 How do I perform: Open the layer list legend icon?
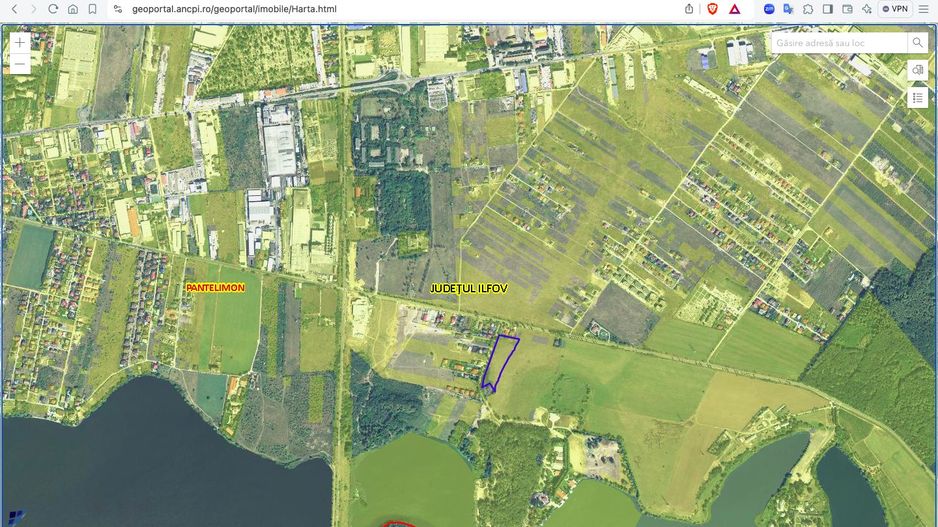pos(918,98)
